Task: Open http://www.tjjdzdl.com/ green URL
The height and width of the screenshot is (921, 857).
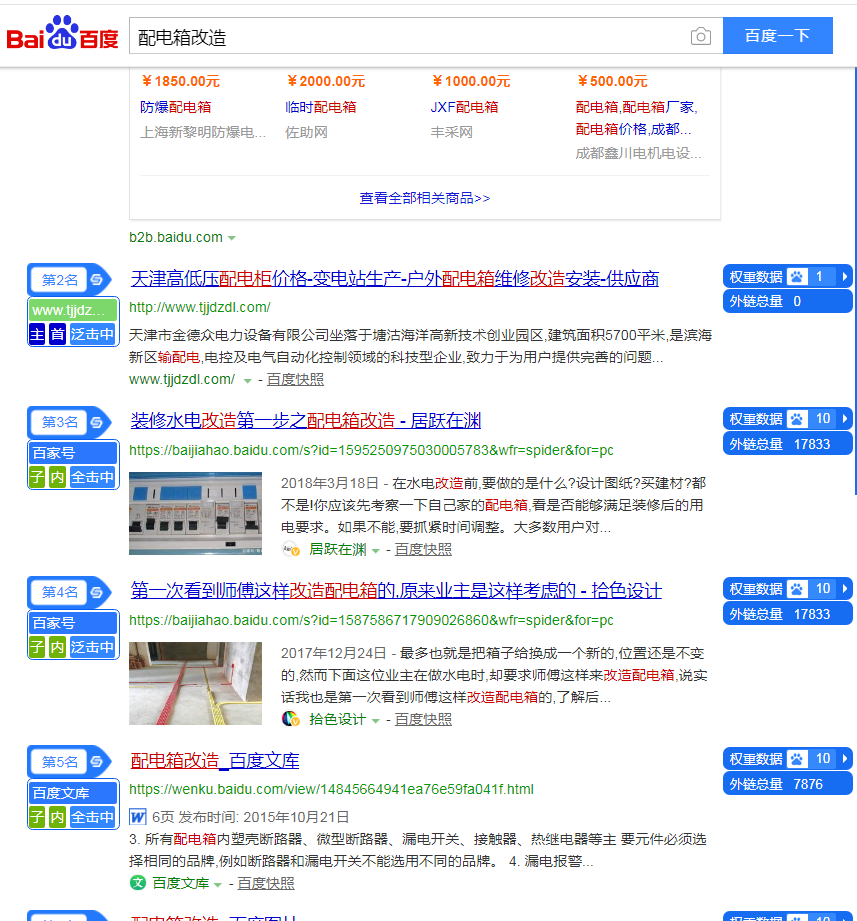Action: click(200, 307)
